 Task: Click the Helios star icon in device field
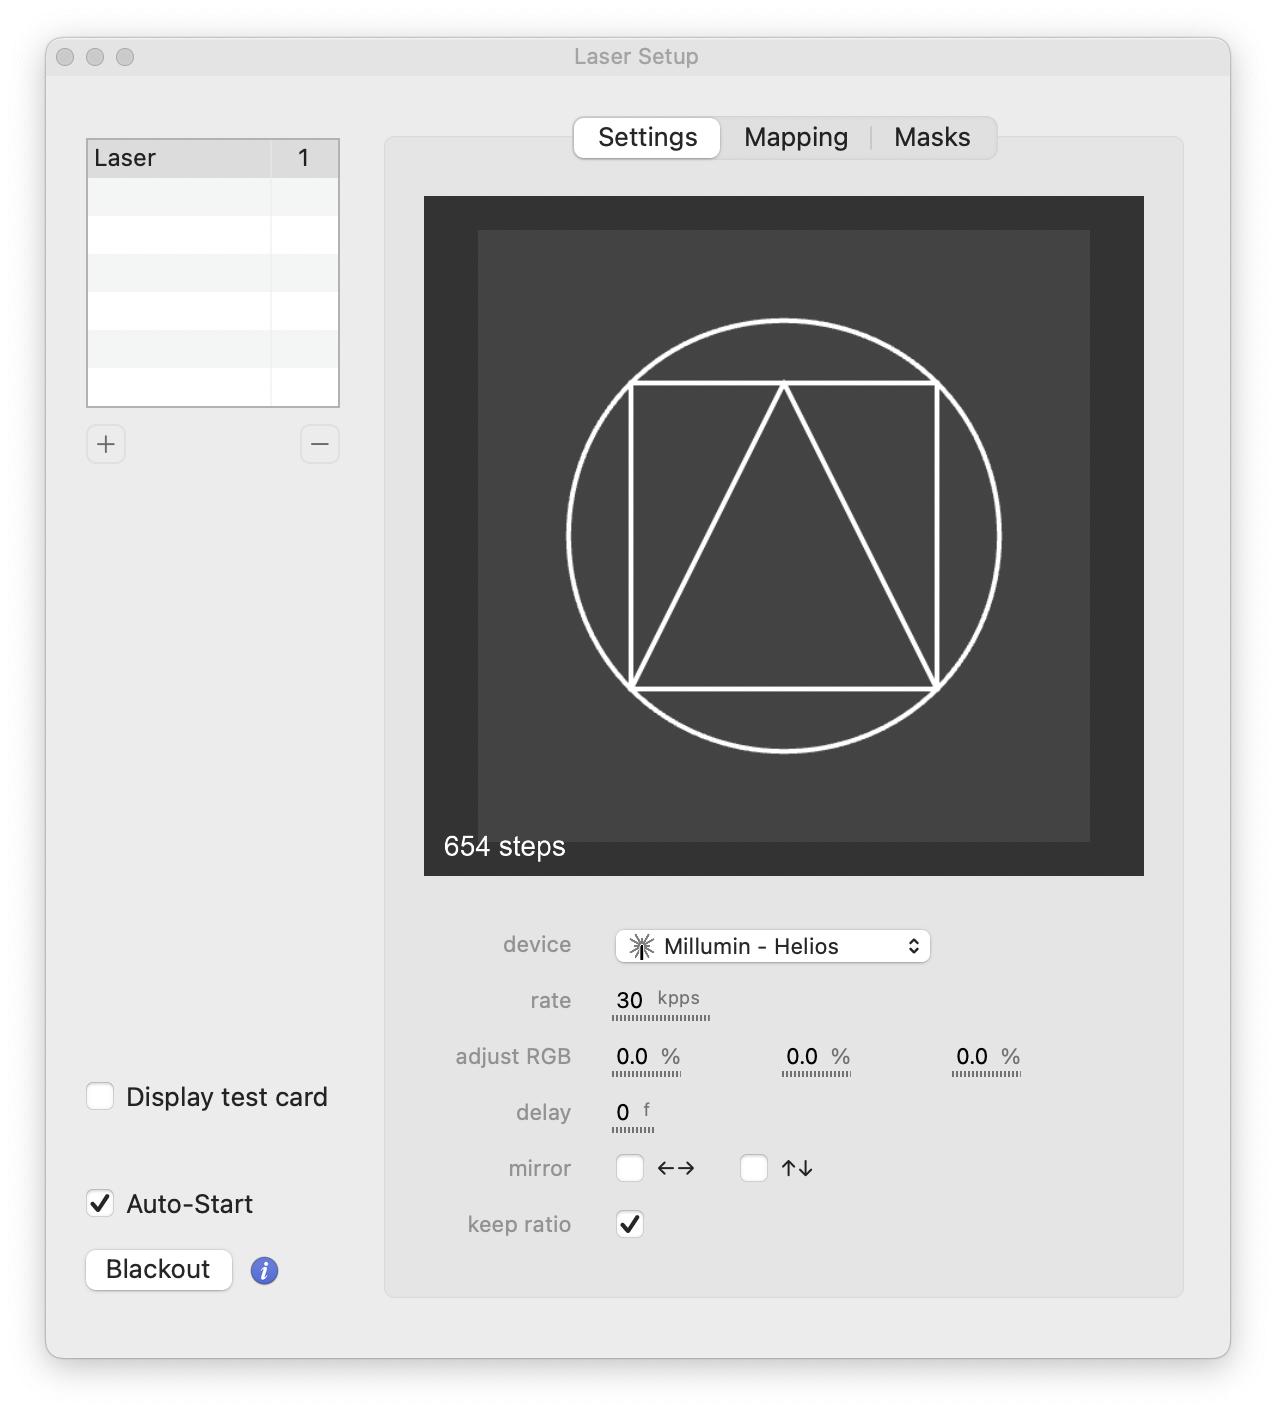pyautogui.click(x=642, y=946)
